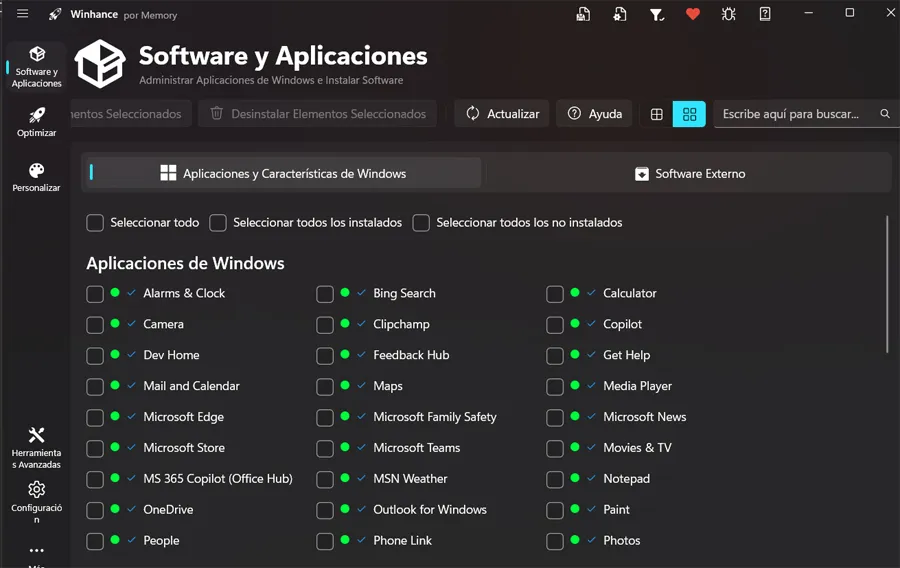
Task: Tick the Movies & TV checkbox
Action: (554, 449)
